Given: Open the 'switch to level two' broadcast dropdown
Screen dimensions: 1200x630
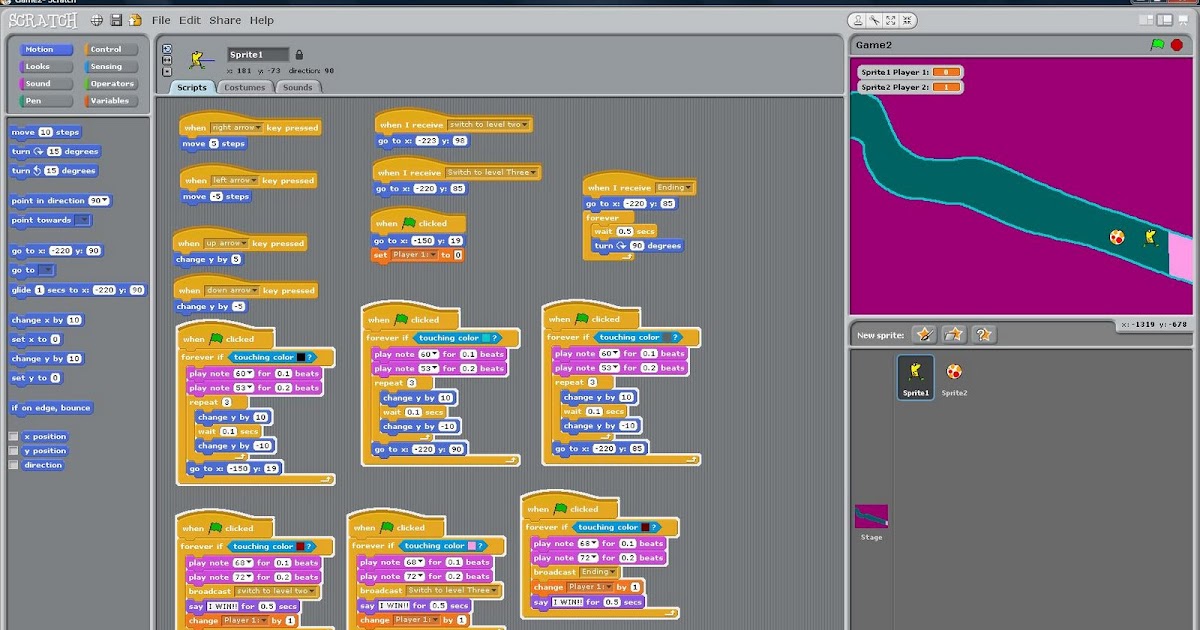Looking at the screenshot, I should pos(525,123).
